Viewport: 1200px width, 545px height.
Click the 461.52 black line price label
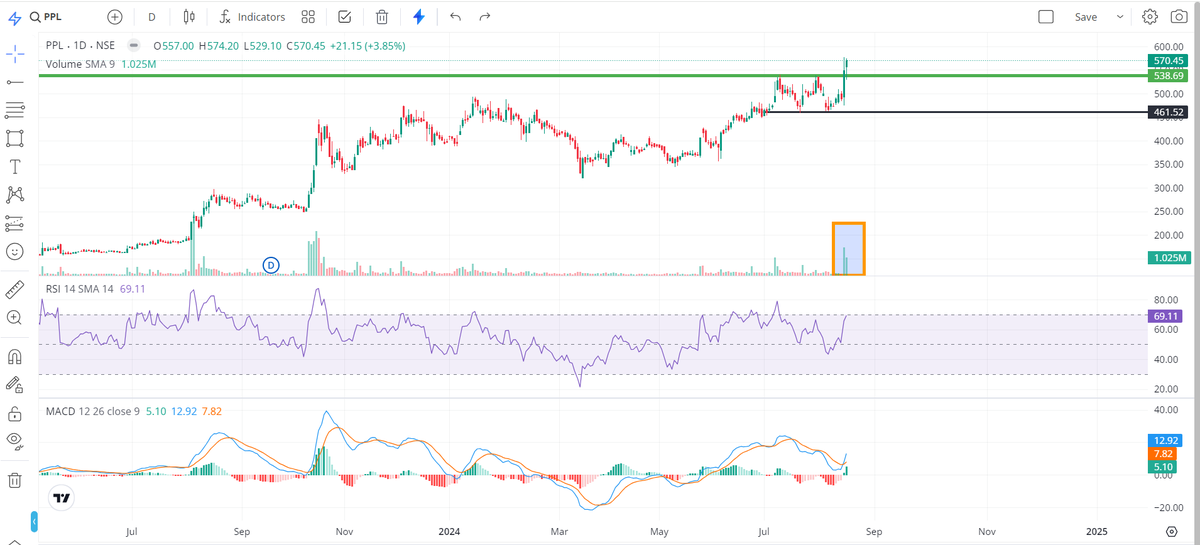1168,112
